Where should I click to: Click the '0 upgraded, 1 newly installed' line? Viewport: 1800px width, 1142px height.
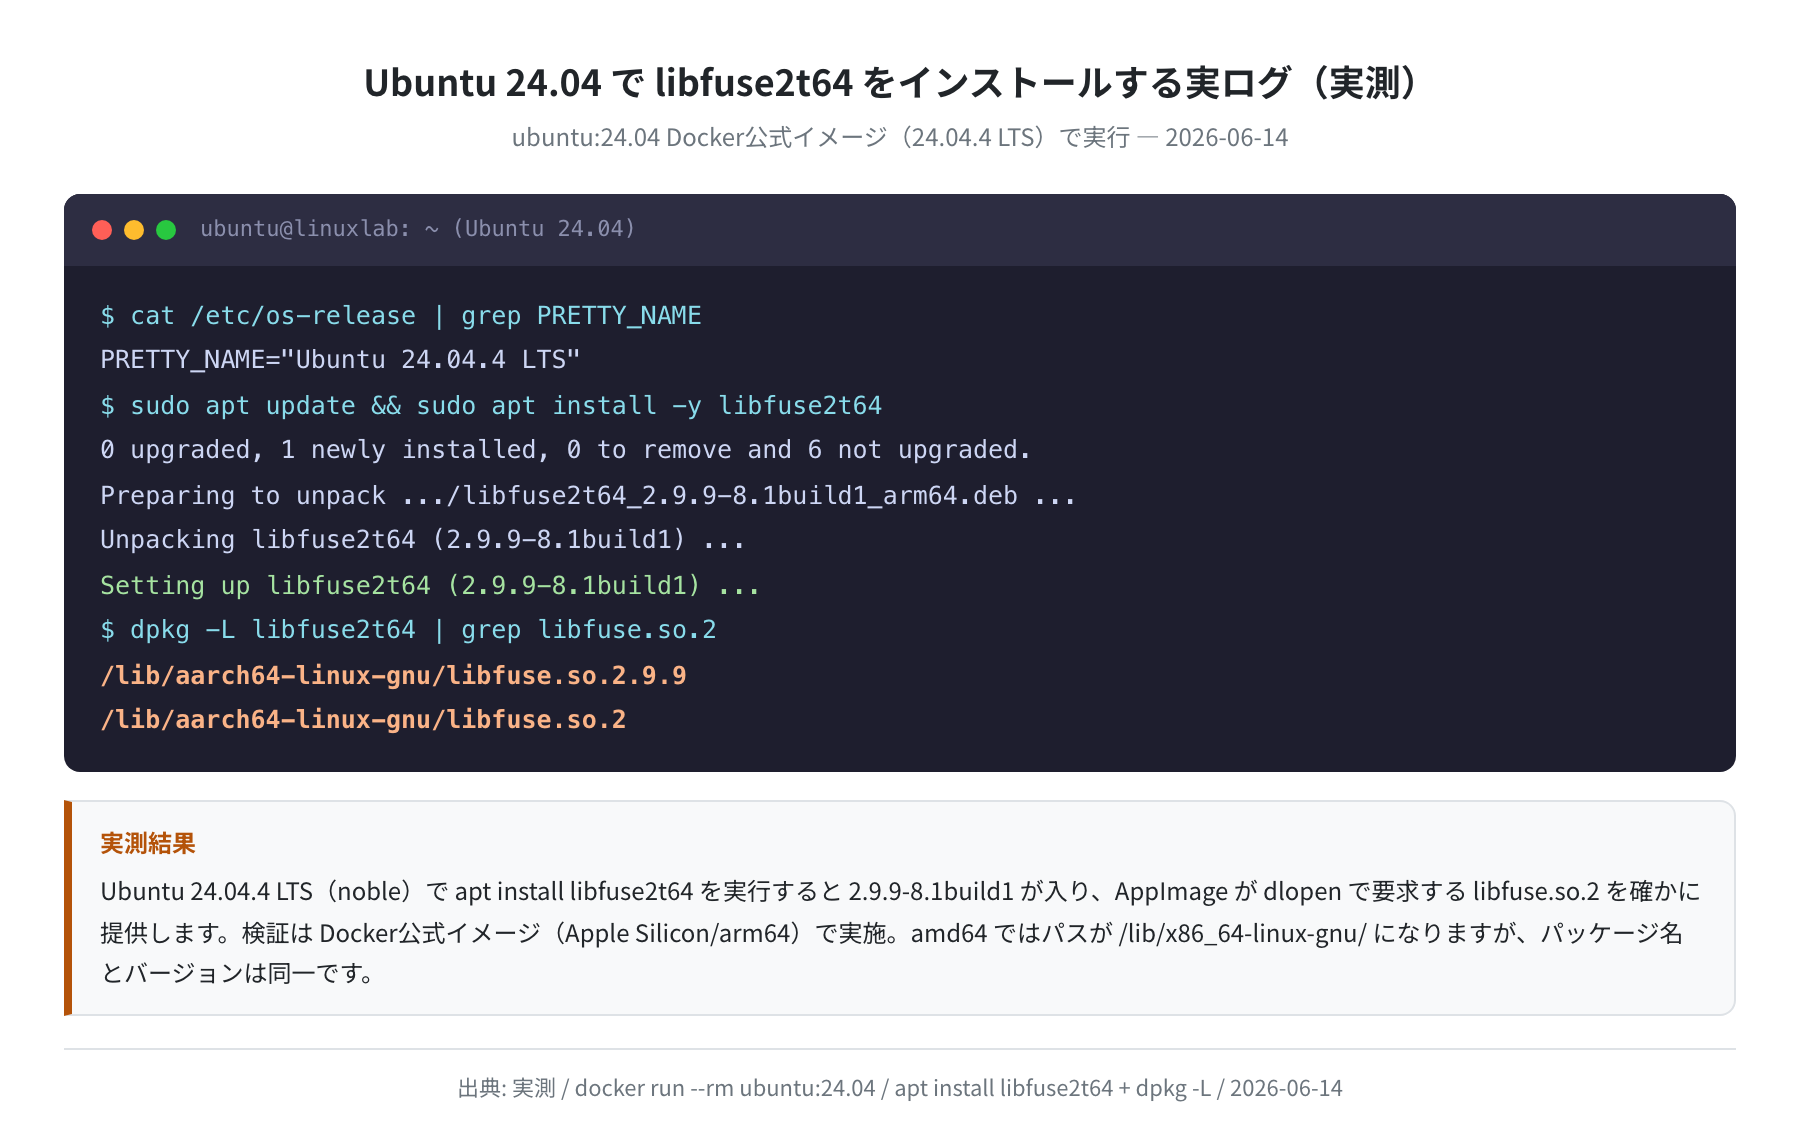(565, 450)
